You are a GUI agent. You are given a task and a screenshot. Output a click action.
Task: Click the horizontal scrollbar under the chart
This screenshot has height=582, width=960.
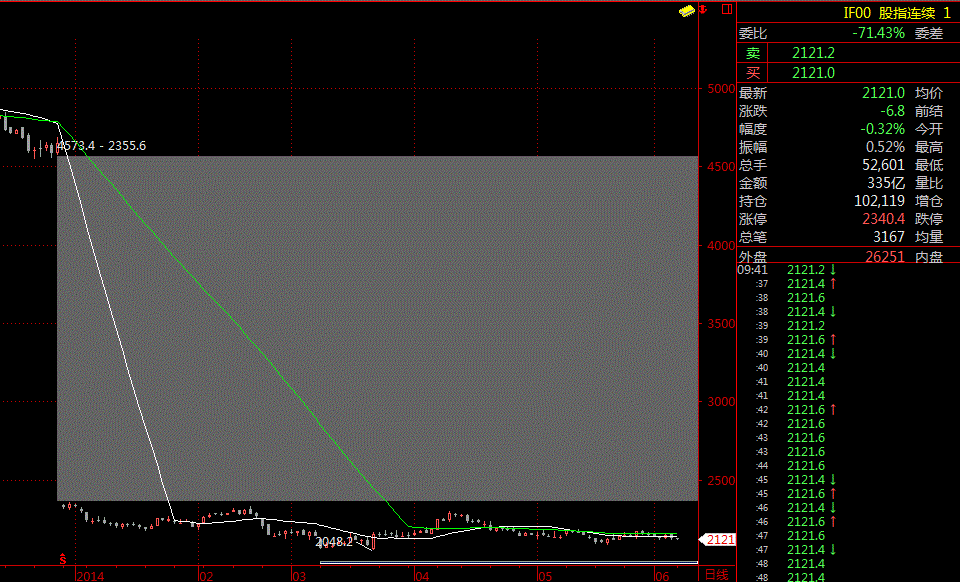508,564
